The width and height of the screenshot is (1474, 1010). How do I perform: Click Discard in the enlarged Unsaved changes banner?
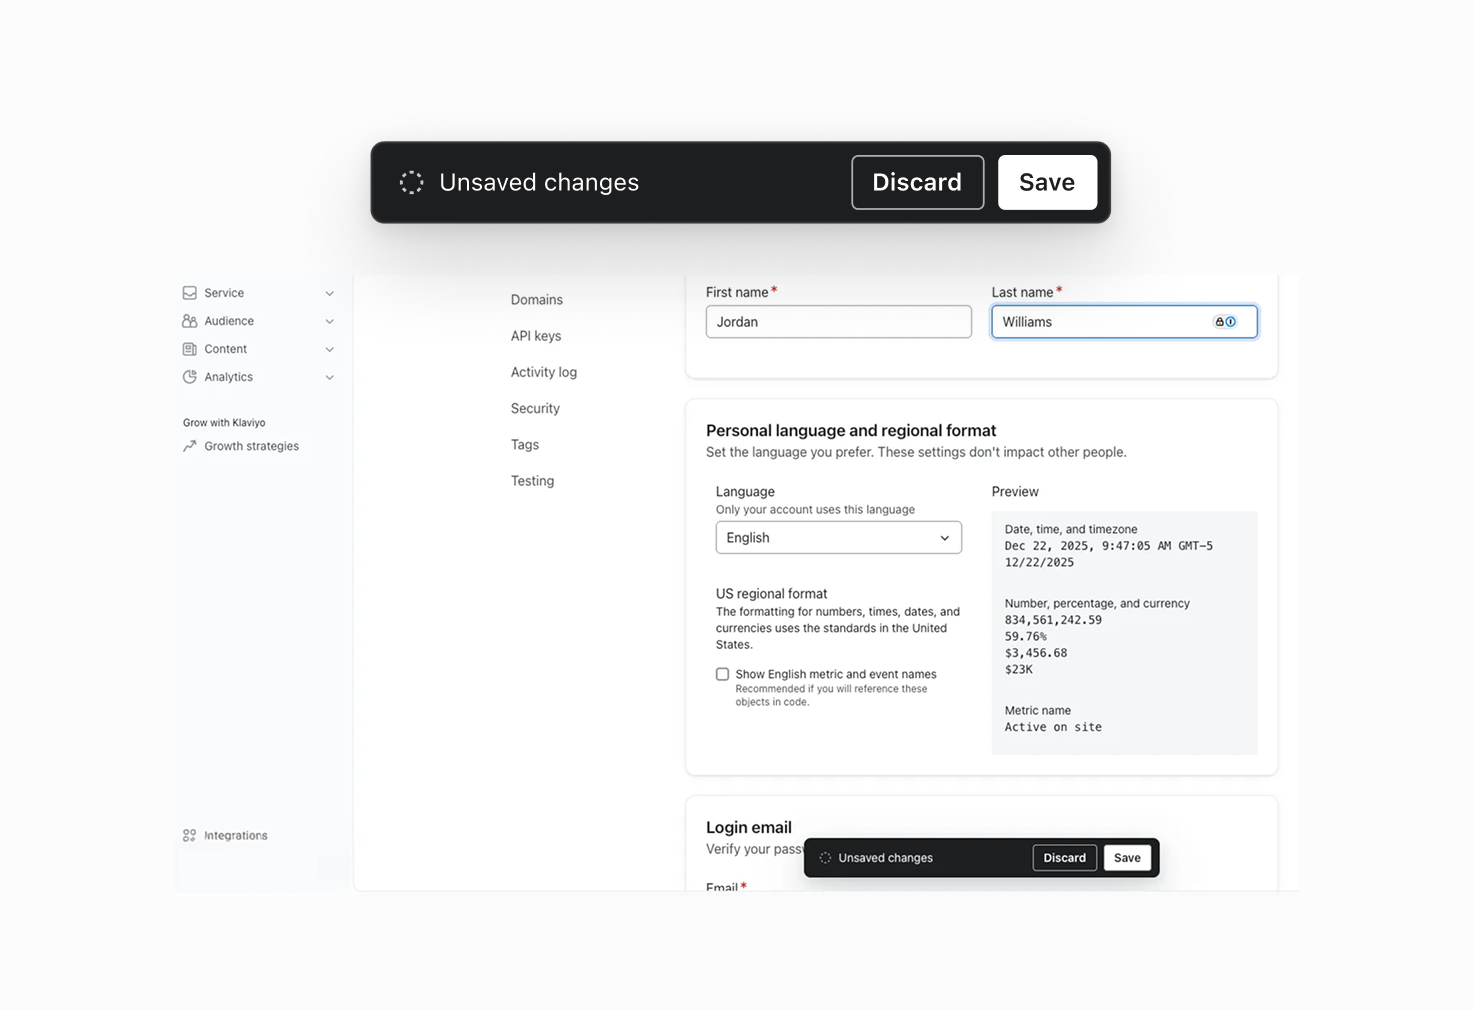pyautogui.click(x=918, y=182)
